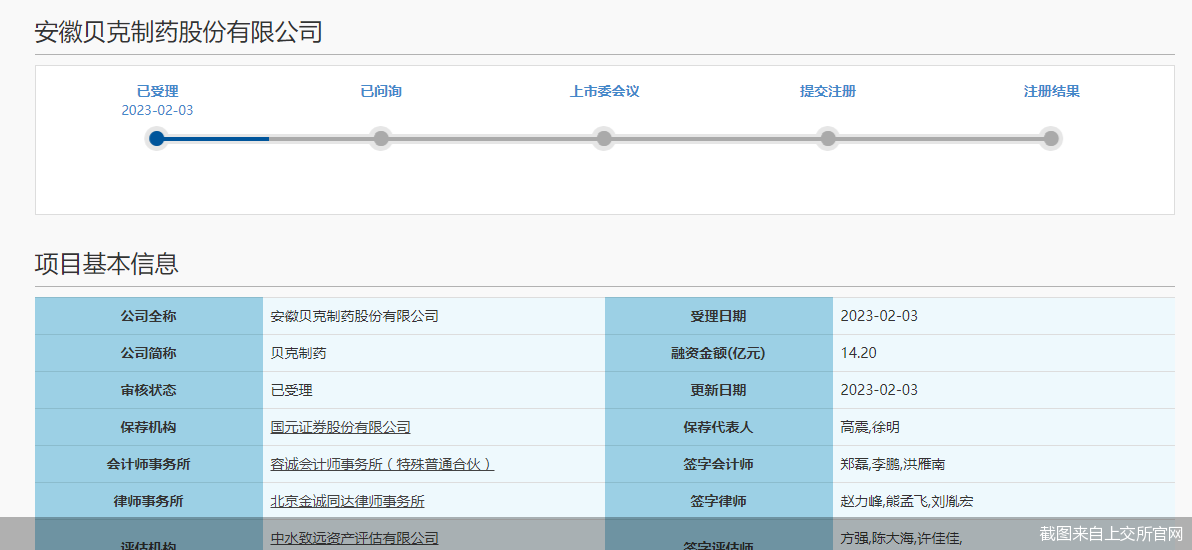Select the 提交注册 stage label
This screenshot has height=550, width=1192.
tap(827, 91)
